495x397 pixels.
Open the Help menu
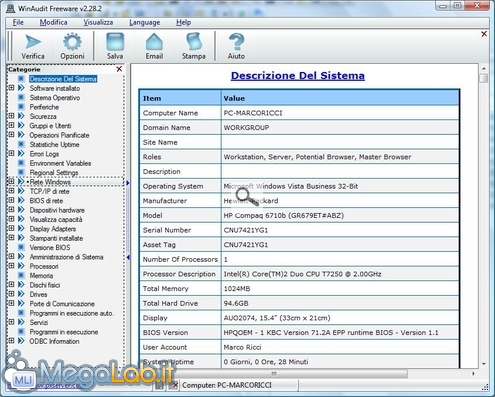tap(183, 22)
